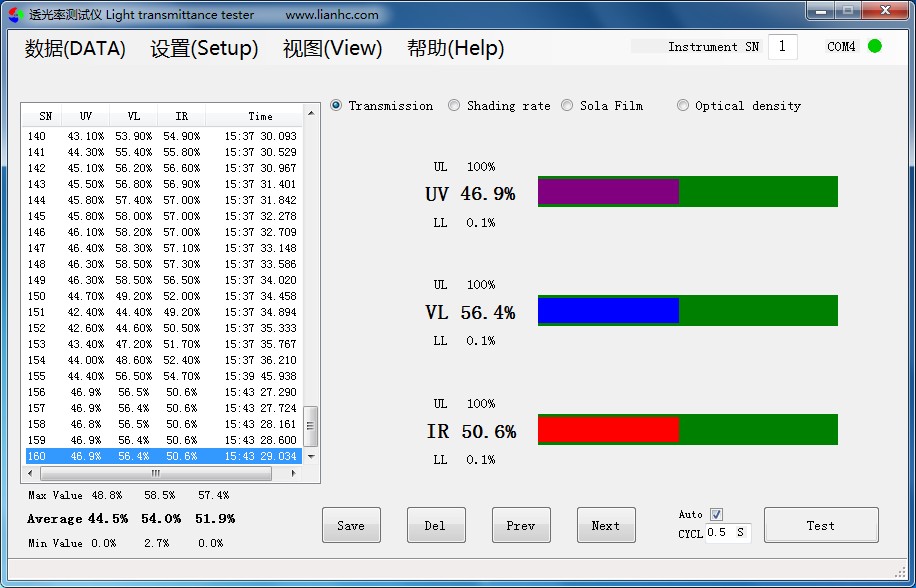Toggle the Auto checkbox

[x=716, y=514]
